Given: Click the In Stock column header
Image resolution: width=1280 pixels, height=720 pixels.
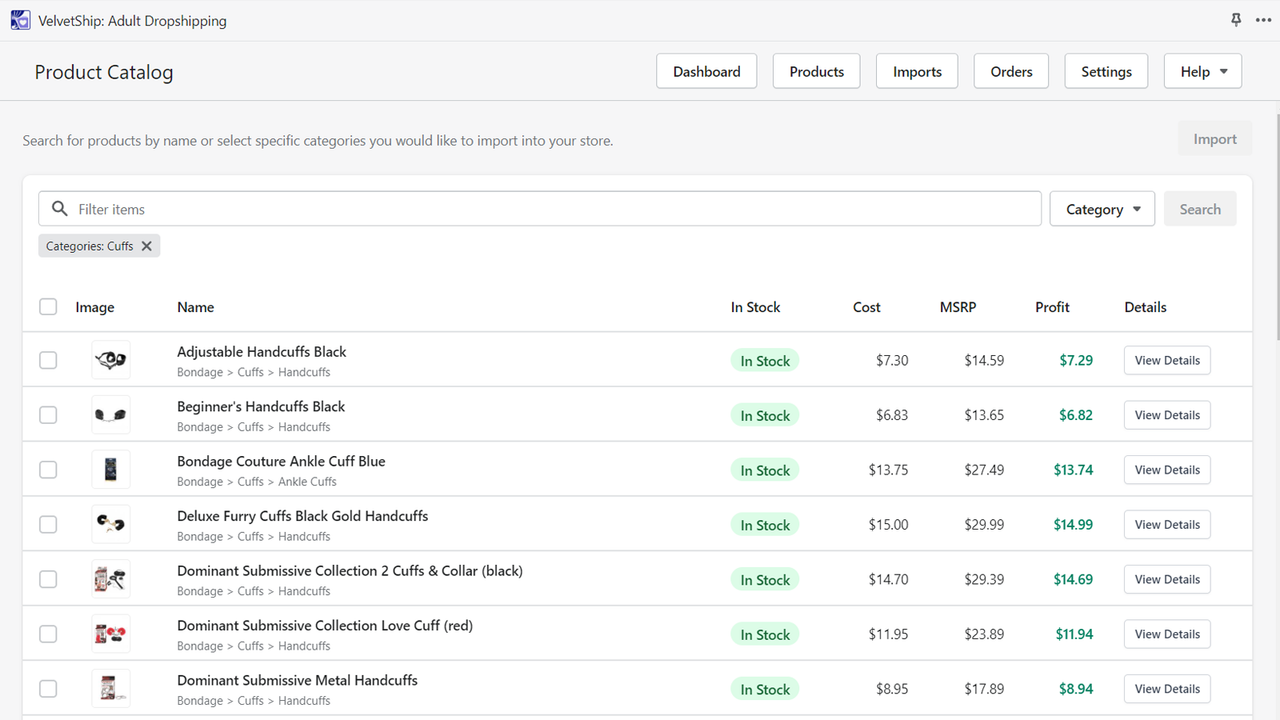Looking at the screenshot, I should pos(756,307).
